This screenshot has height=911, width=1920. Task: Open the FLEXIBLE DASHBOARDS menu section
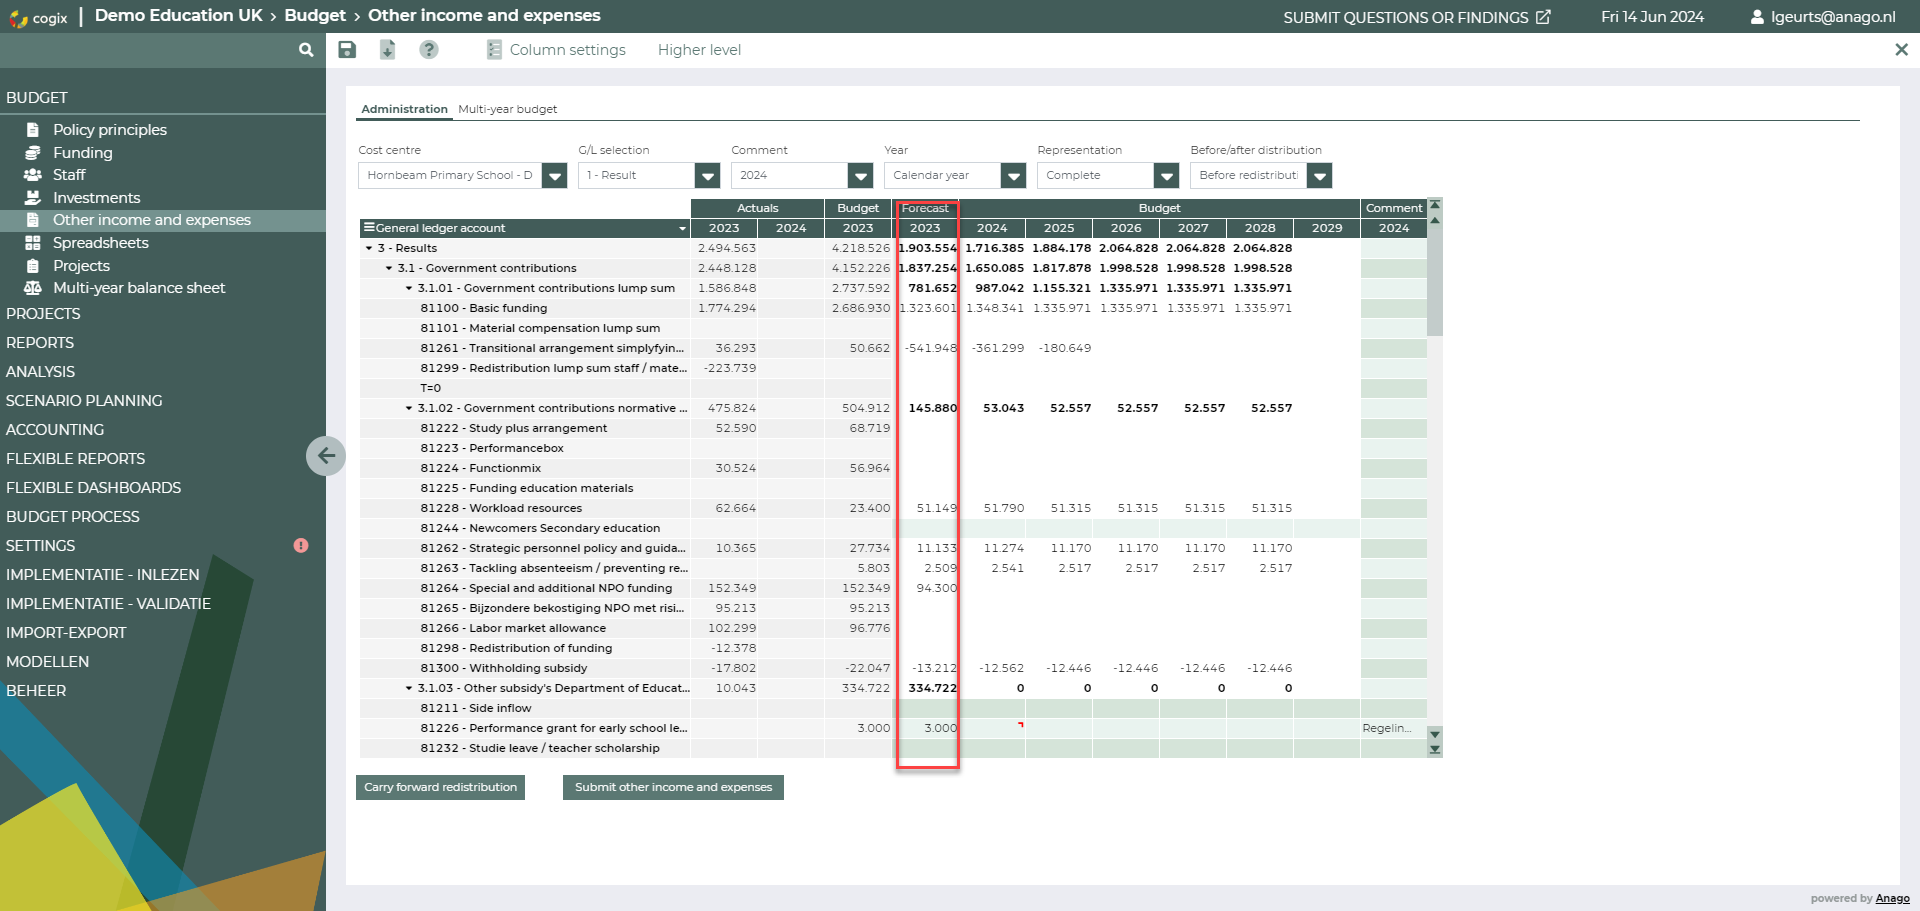click(x=93, y=488)
